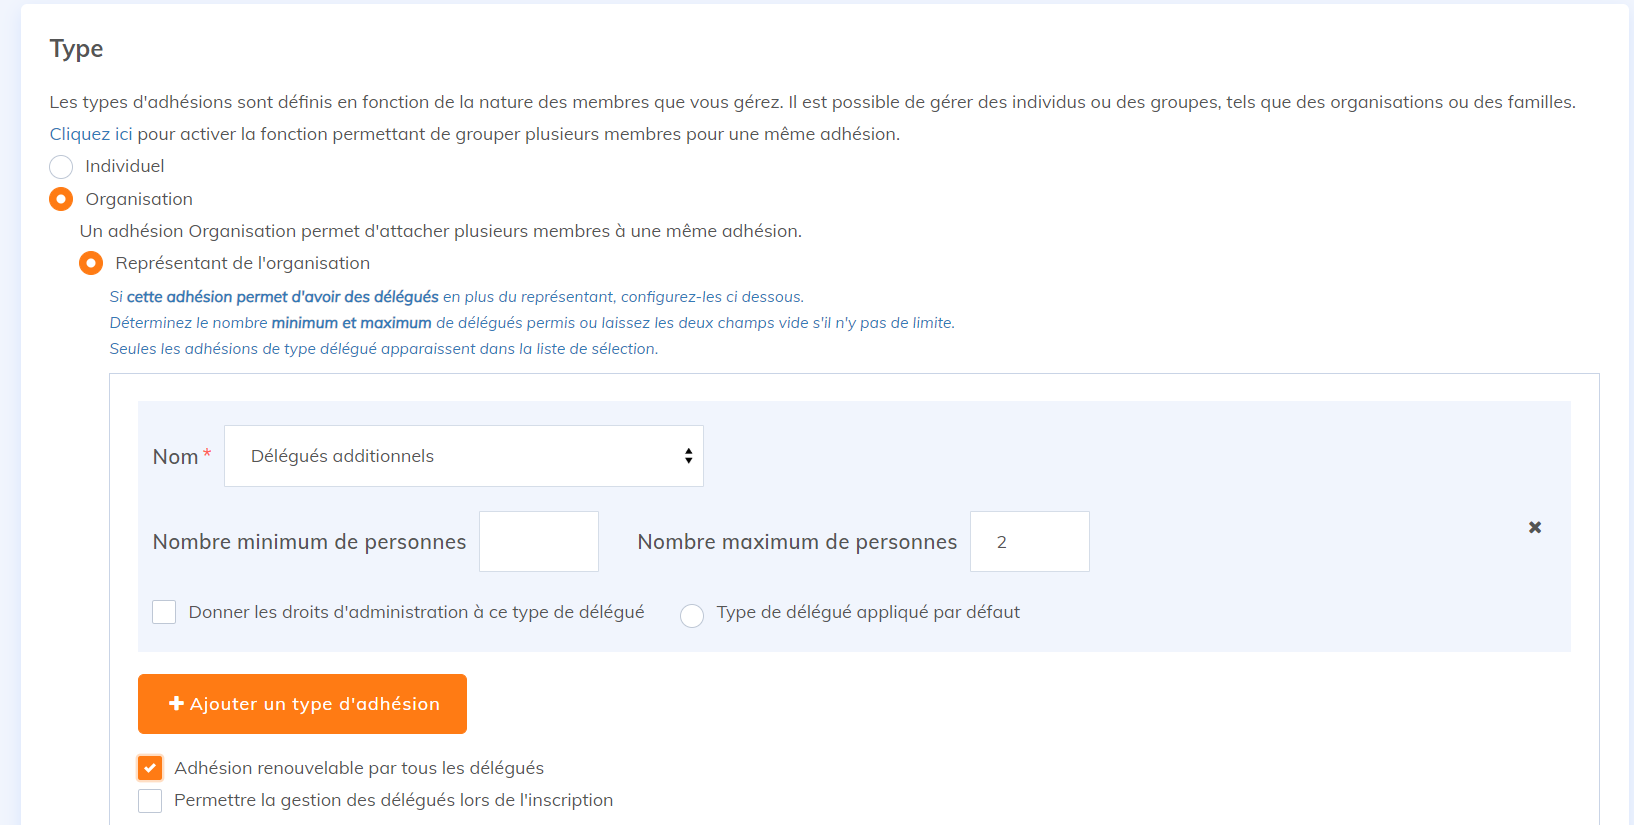Uncheck Adhésion renouvelable par tous les délégués
Screen dimensions: 1634x825
(150, 768)
